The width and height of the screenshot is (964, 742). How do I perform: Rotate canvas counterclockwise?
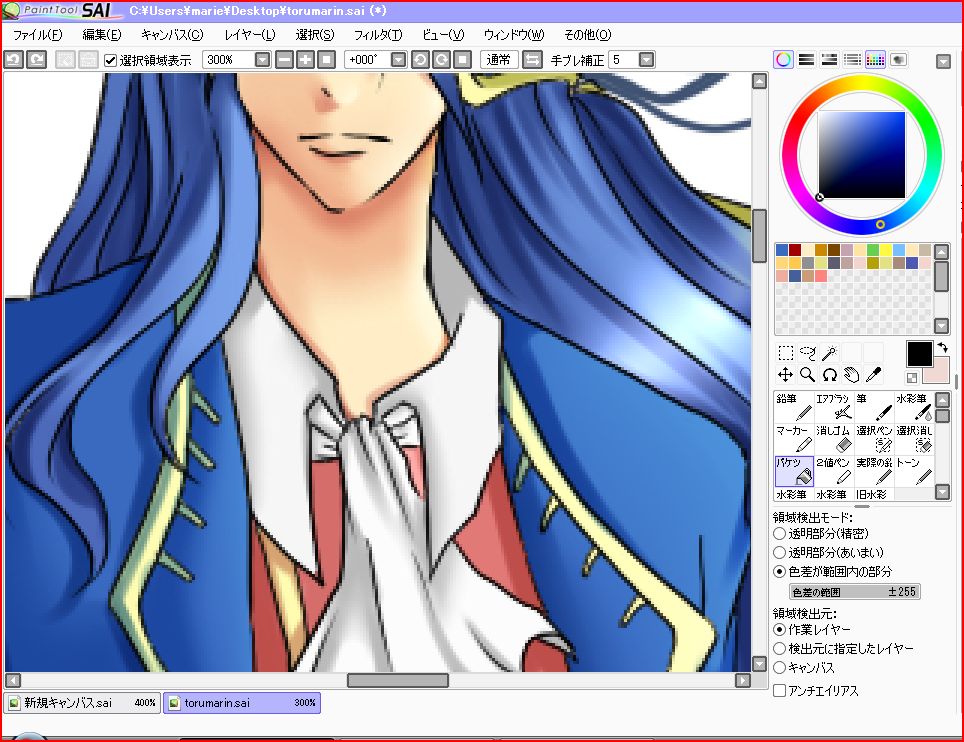pyautogui.click(x=420, y=60)
